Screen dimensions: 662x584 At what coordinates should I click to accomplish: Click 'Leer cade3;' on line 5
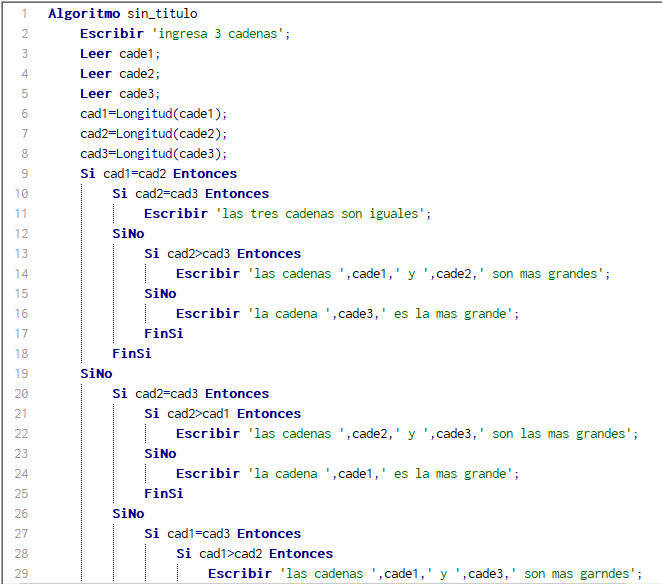tap(120, 94)
